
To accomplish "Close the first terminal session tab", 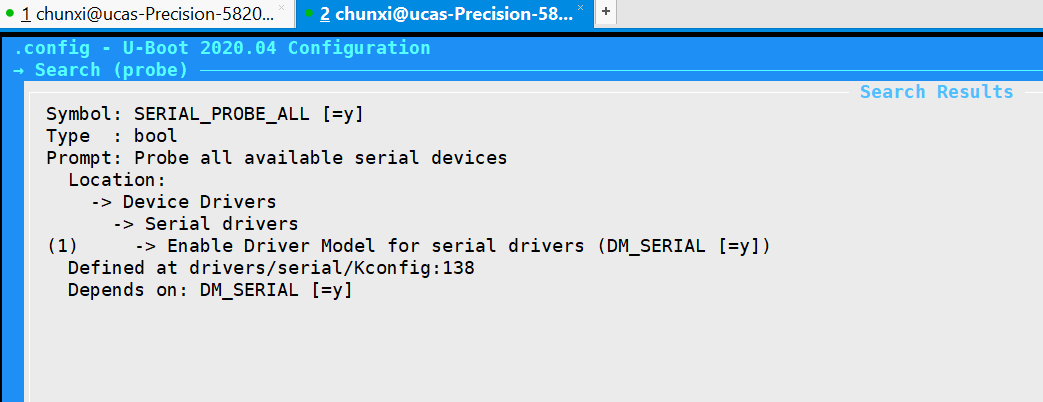I will 281,8.
